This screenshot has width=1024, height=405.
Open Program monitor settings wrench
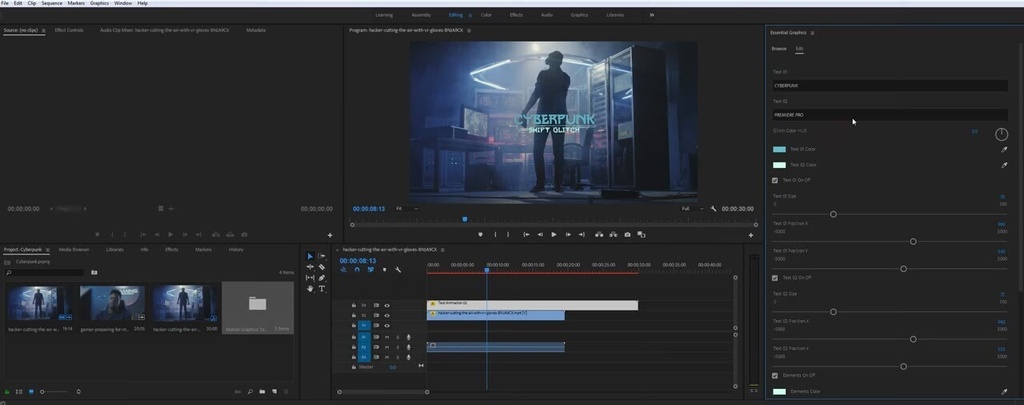[x=714, y=209]
